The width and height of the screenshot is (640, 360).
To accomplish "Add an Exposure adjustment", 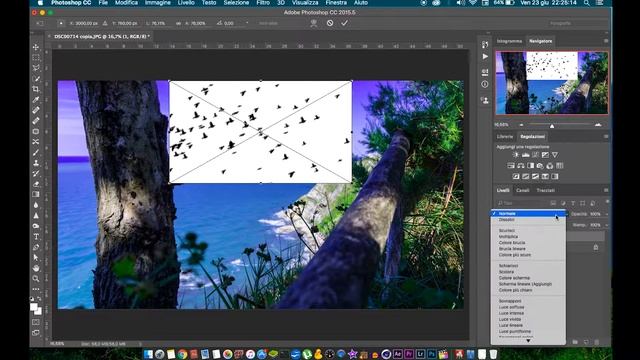I will pos(545,155).
